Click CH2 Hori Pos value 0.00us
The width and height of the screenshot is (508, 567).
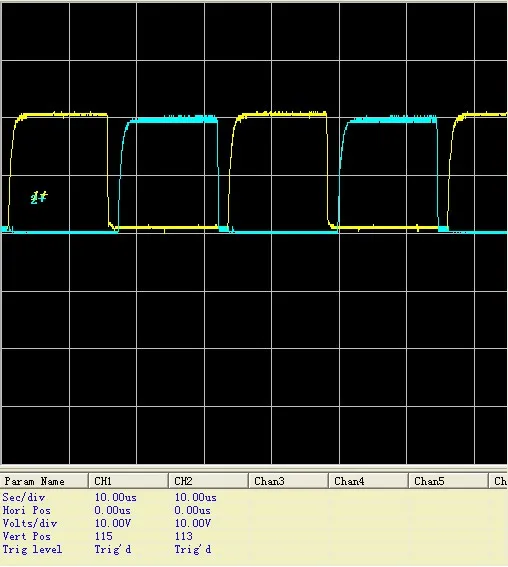(192, 511)
